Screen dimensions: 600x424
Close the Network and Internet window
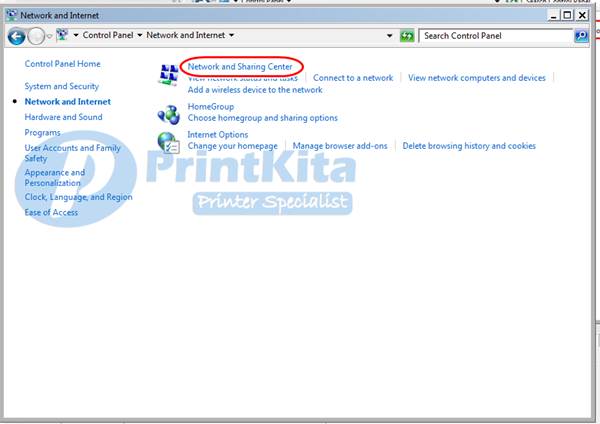[x=582, y=15]
